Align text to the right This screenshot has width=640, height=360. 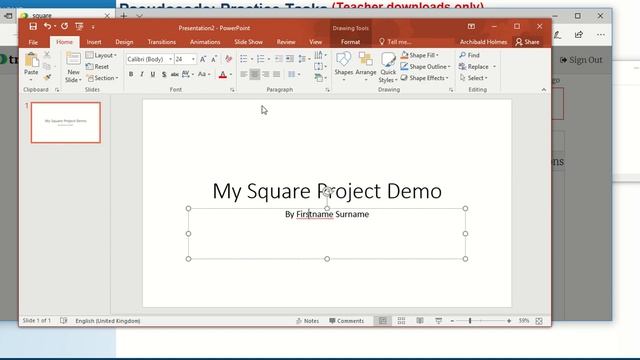tap(266, 74)
